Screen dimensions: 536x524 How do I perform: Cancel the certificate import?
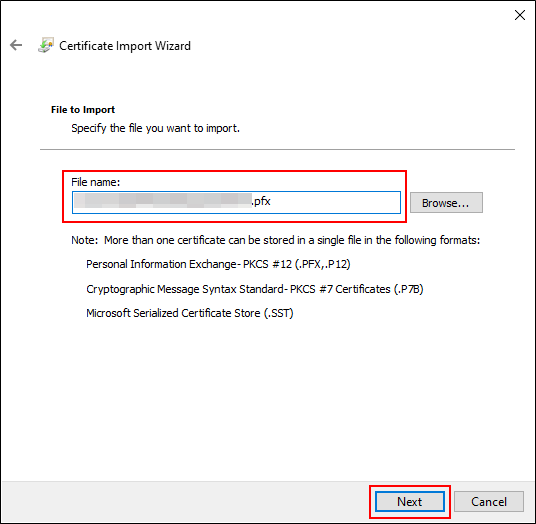pyautogui.click(x=489, y=501)
